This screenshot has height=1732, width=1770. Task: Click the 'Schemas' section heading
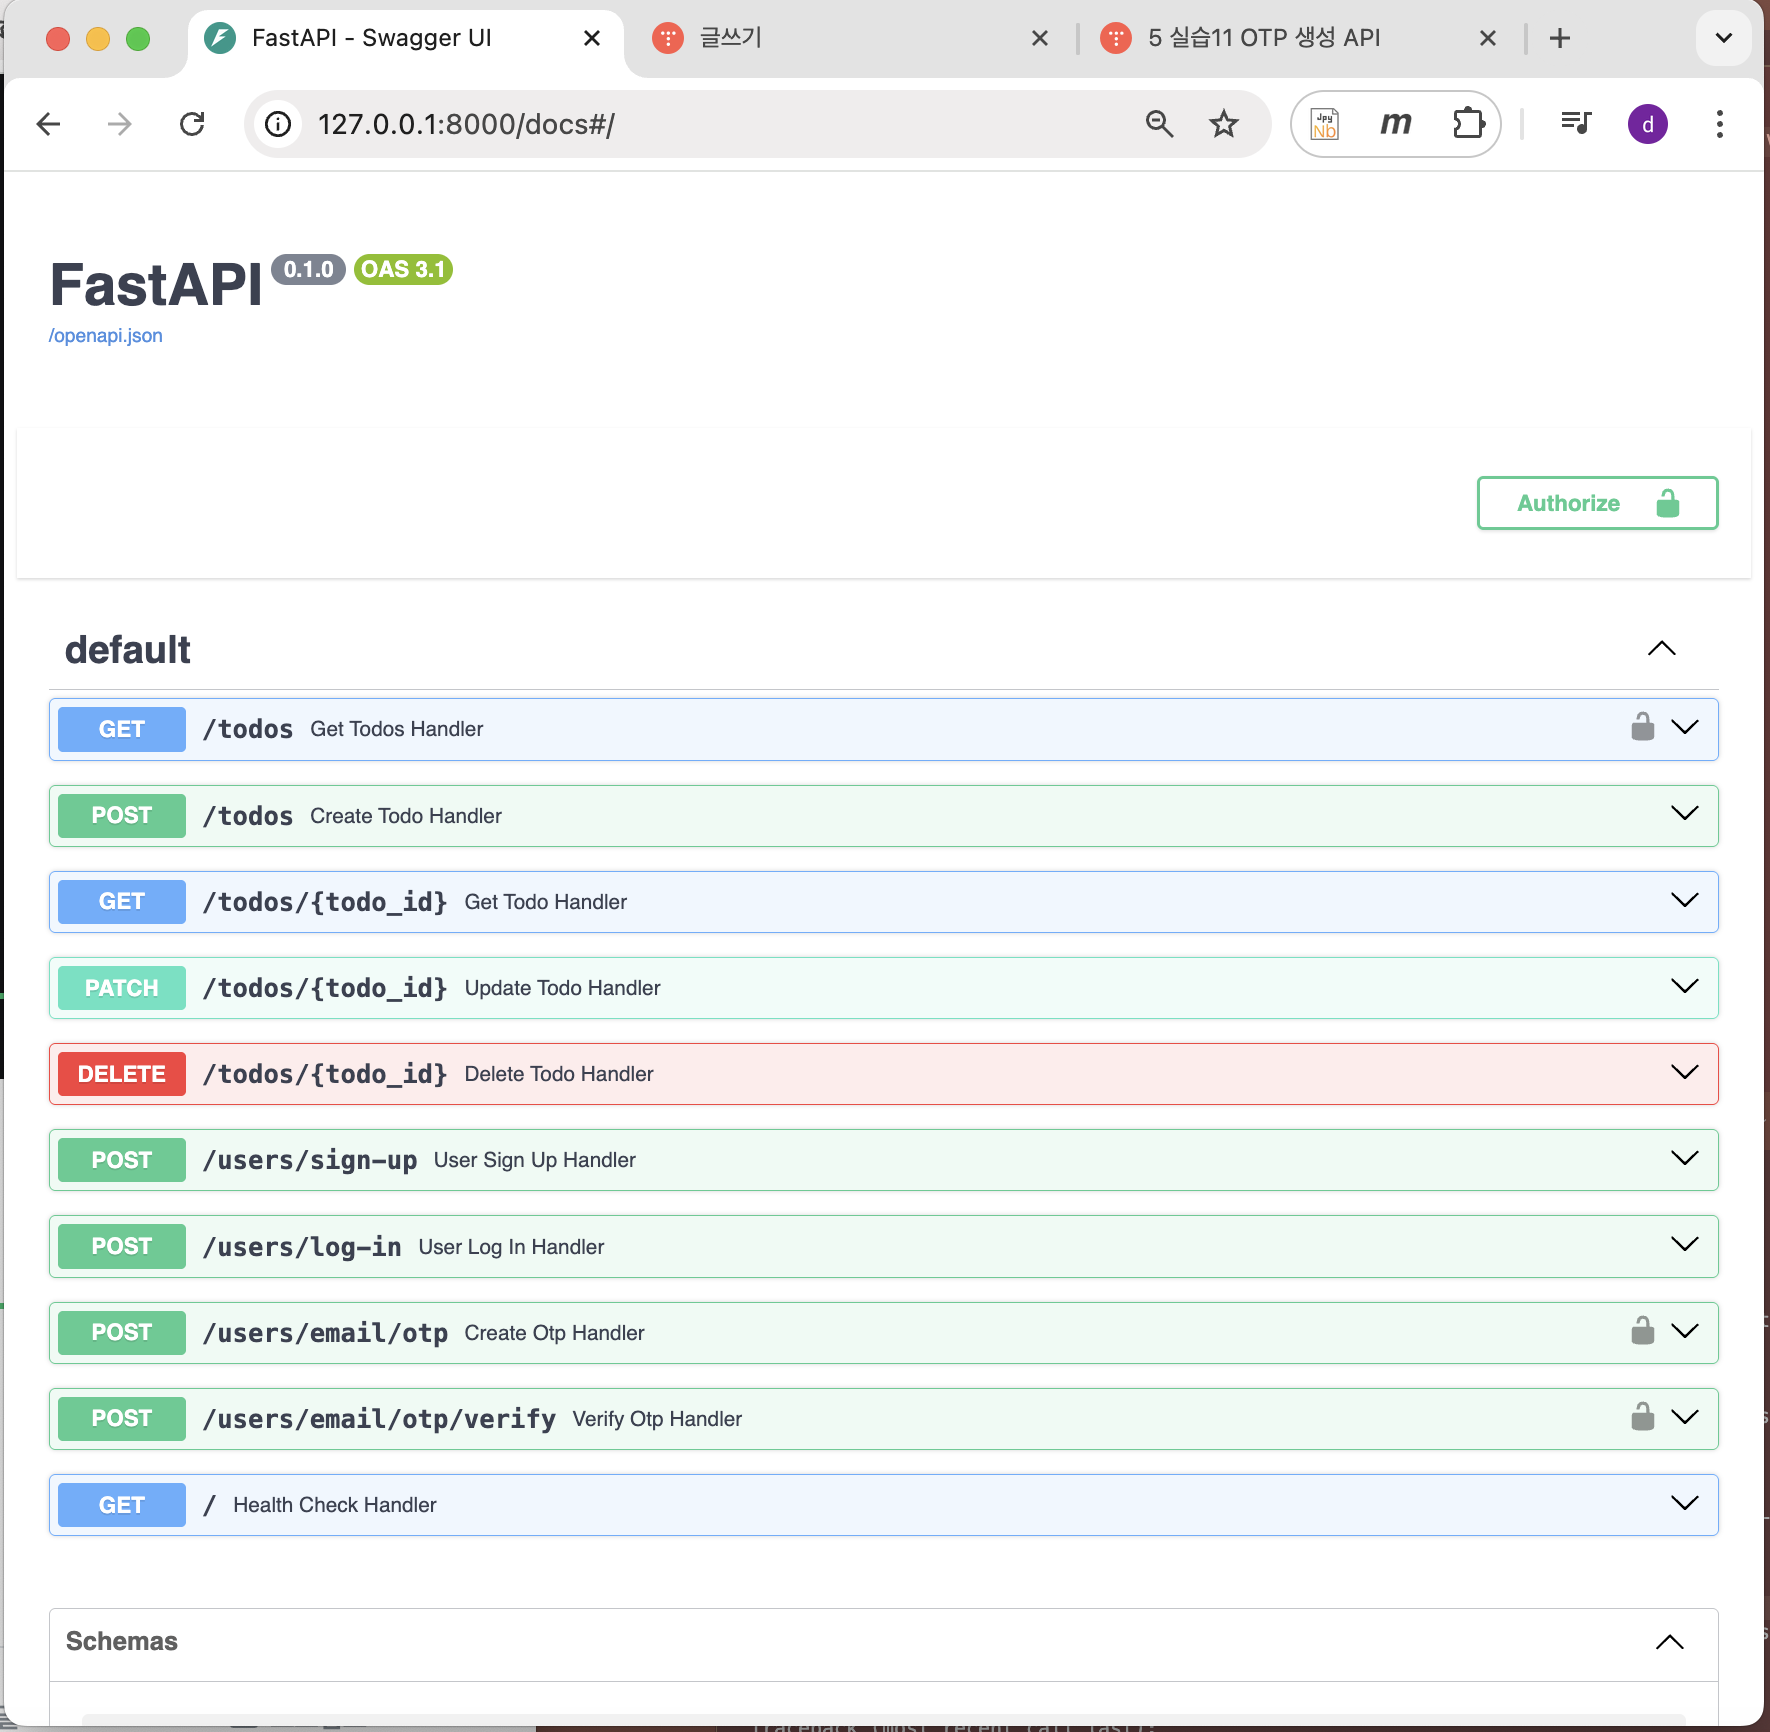(122, 1641)
